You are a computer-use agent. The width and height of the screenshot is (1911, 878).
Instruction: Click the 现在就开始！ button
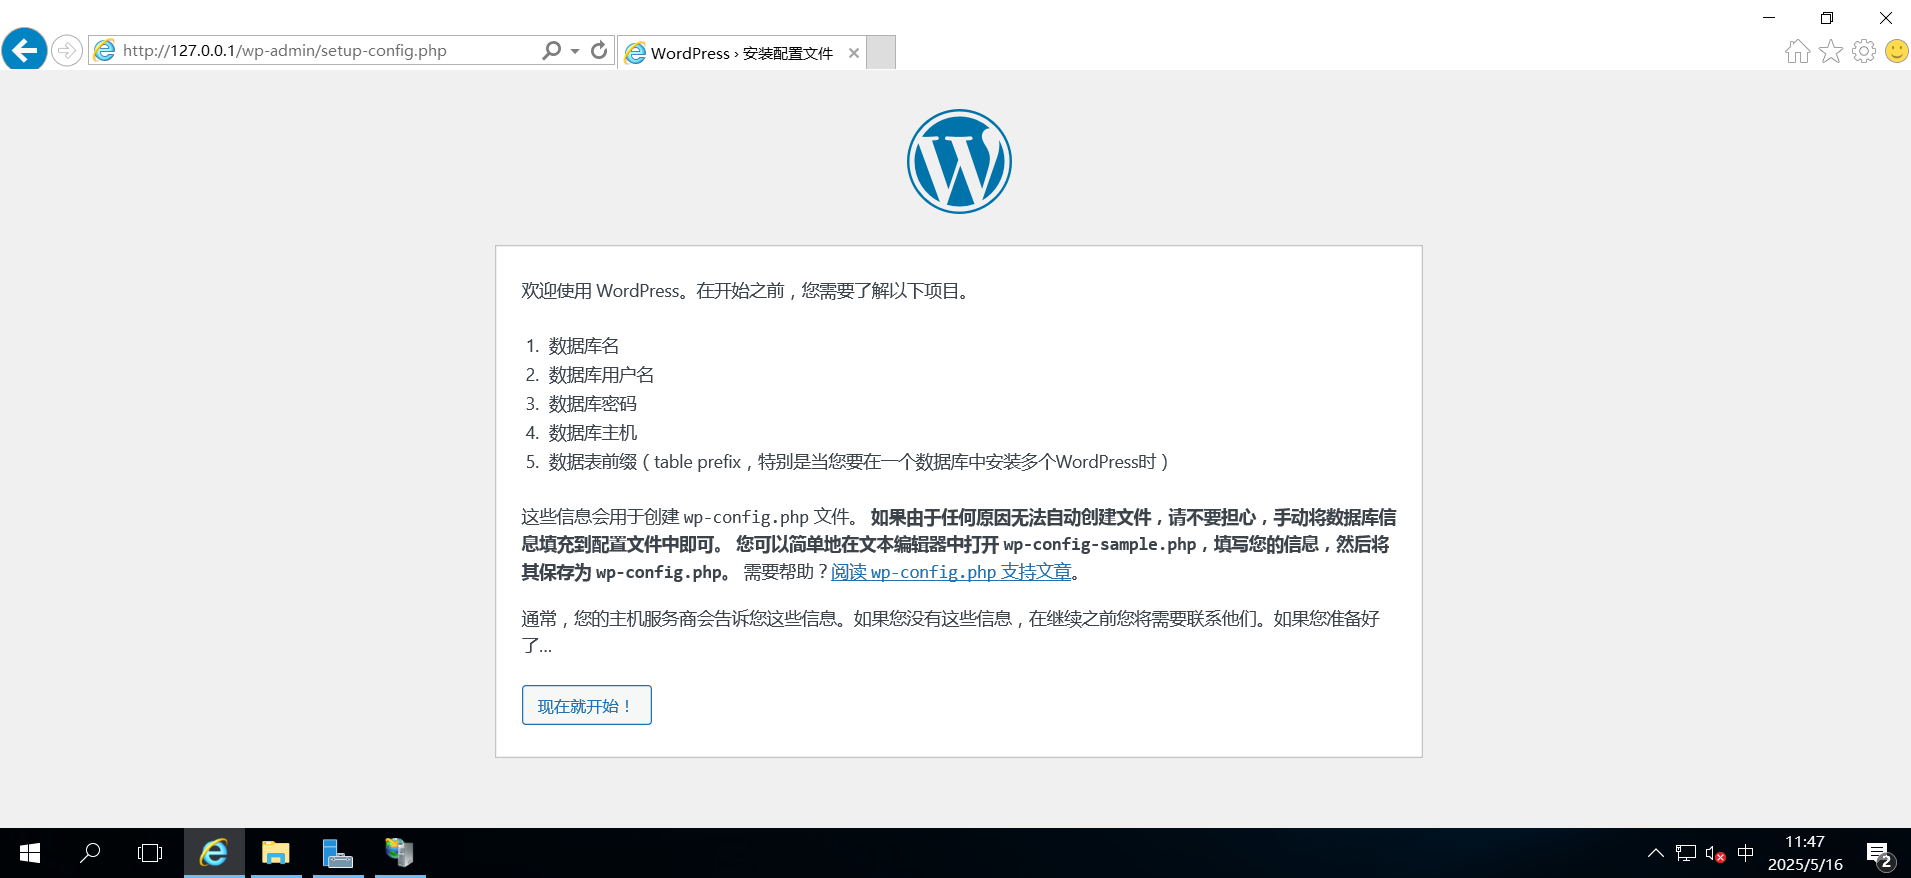(587, 705)
